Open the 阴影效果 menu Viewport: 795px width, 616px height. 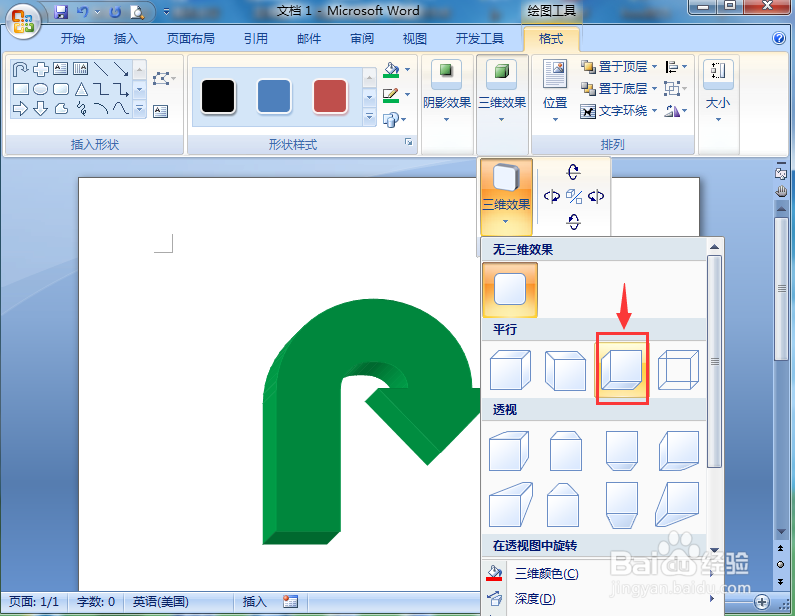(x=446, y=91)
